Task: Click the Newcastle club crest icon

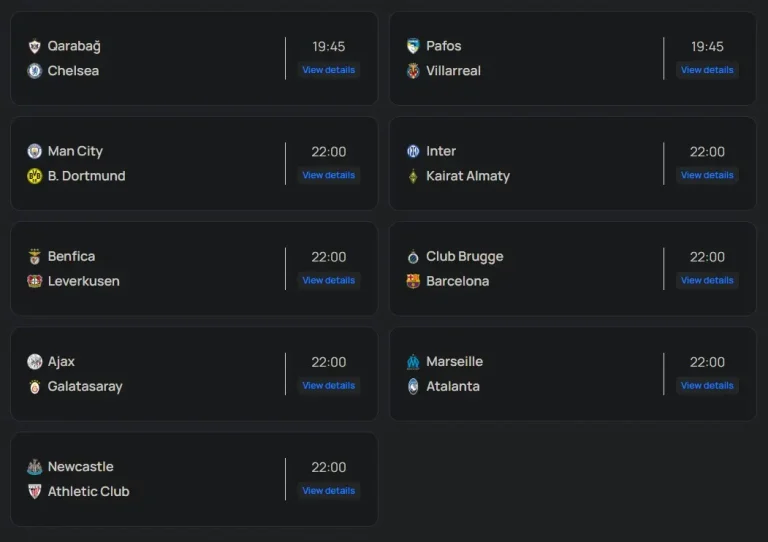Action: tap(34, 467)
